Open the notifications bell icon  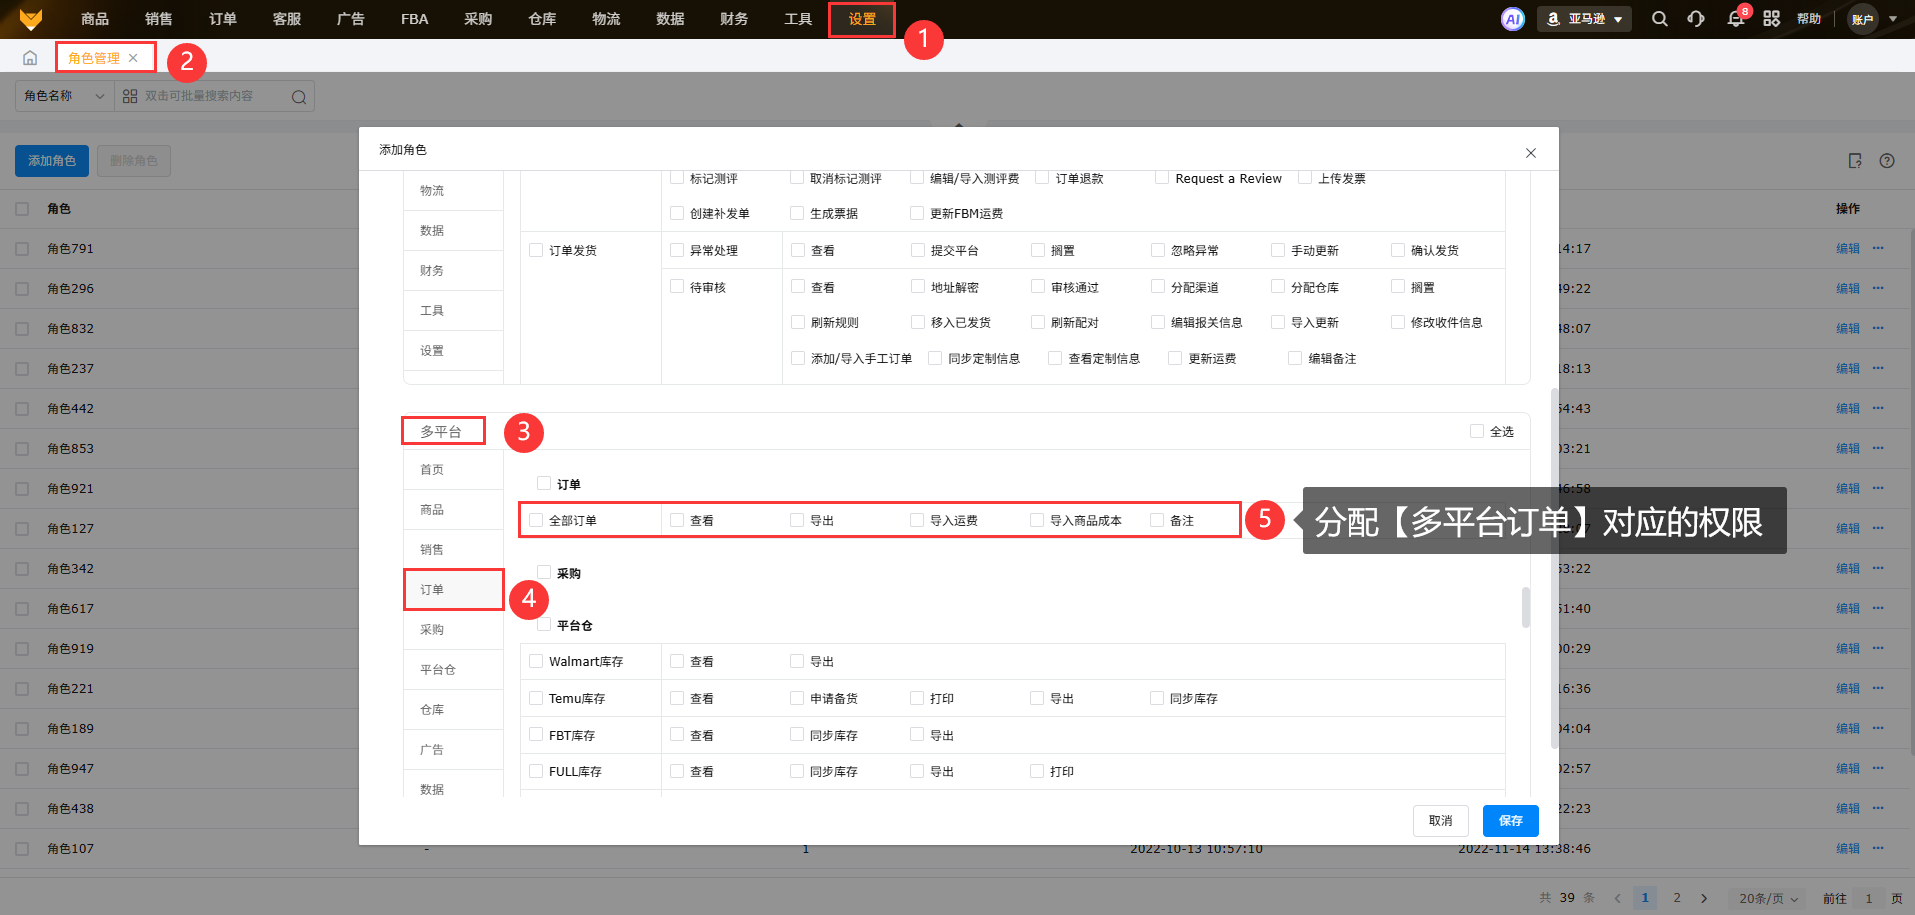tap(1735, 19)
